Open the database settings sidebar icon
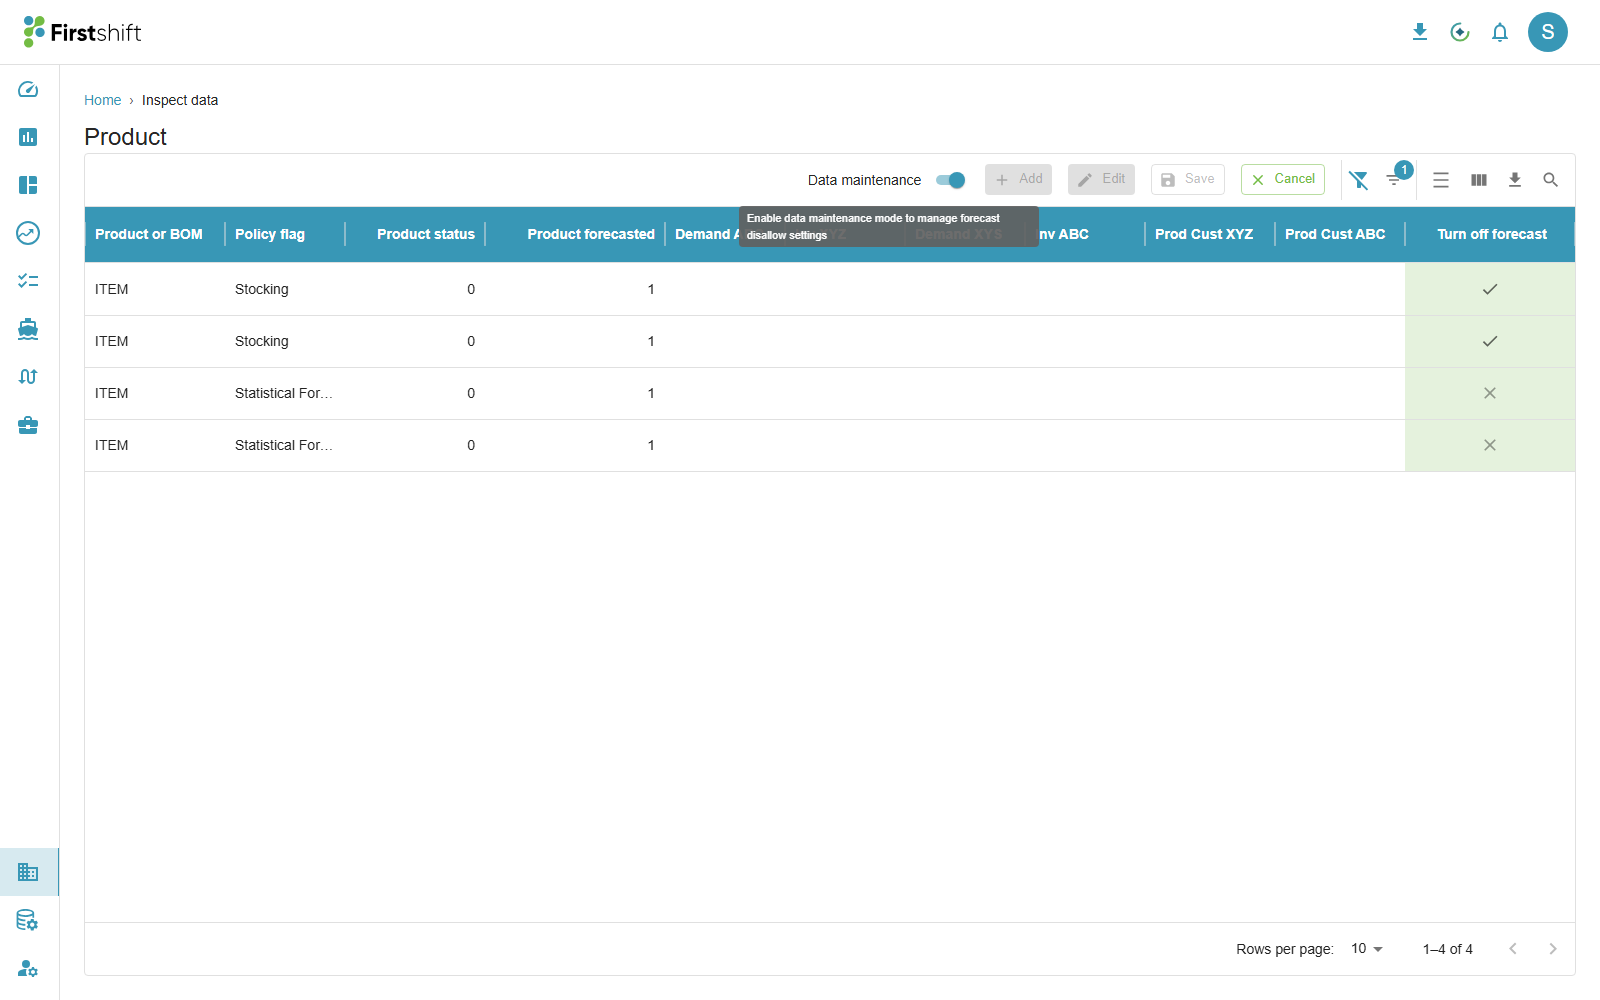The image size is (1600, 1000). pos(28,920)
